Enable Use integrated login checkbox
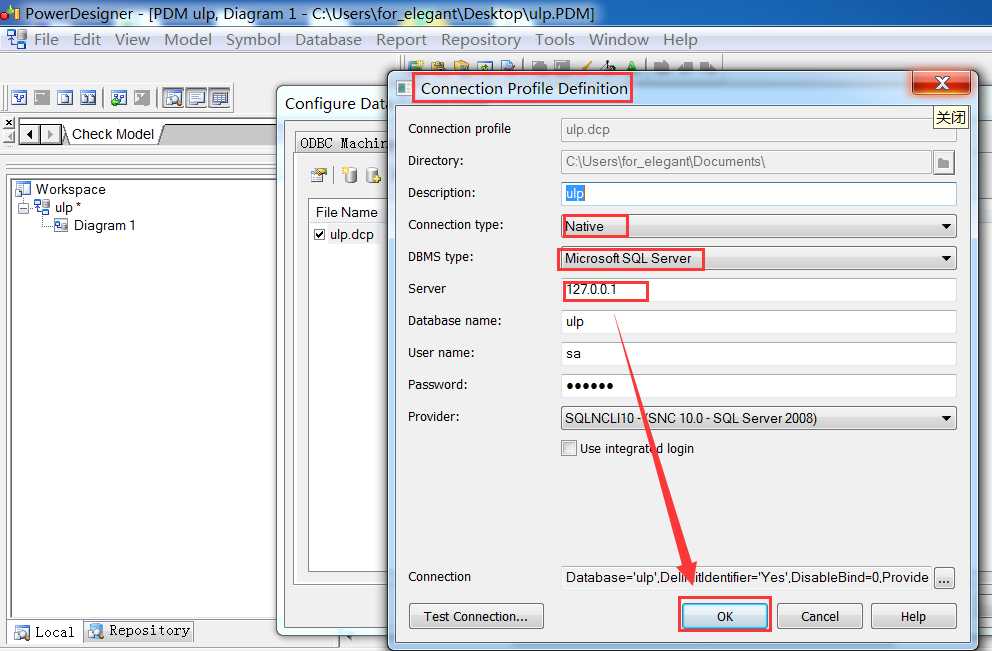Screen dimensions: 992x651 (569, 448)
